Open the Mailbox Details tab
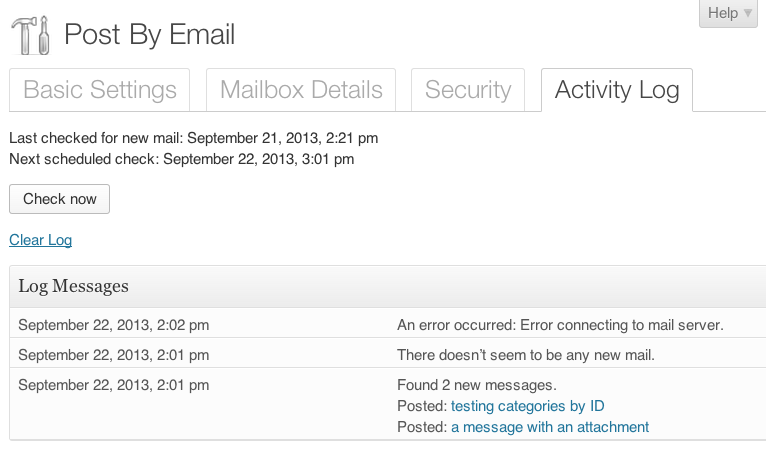 click(301, 90)
